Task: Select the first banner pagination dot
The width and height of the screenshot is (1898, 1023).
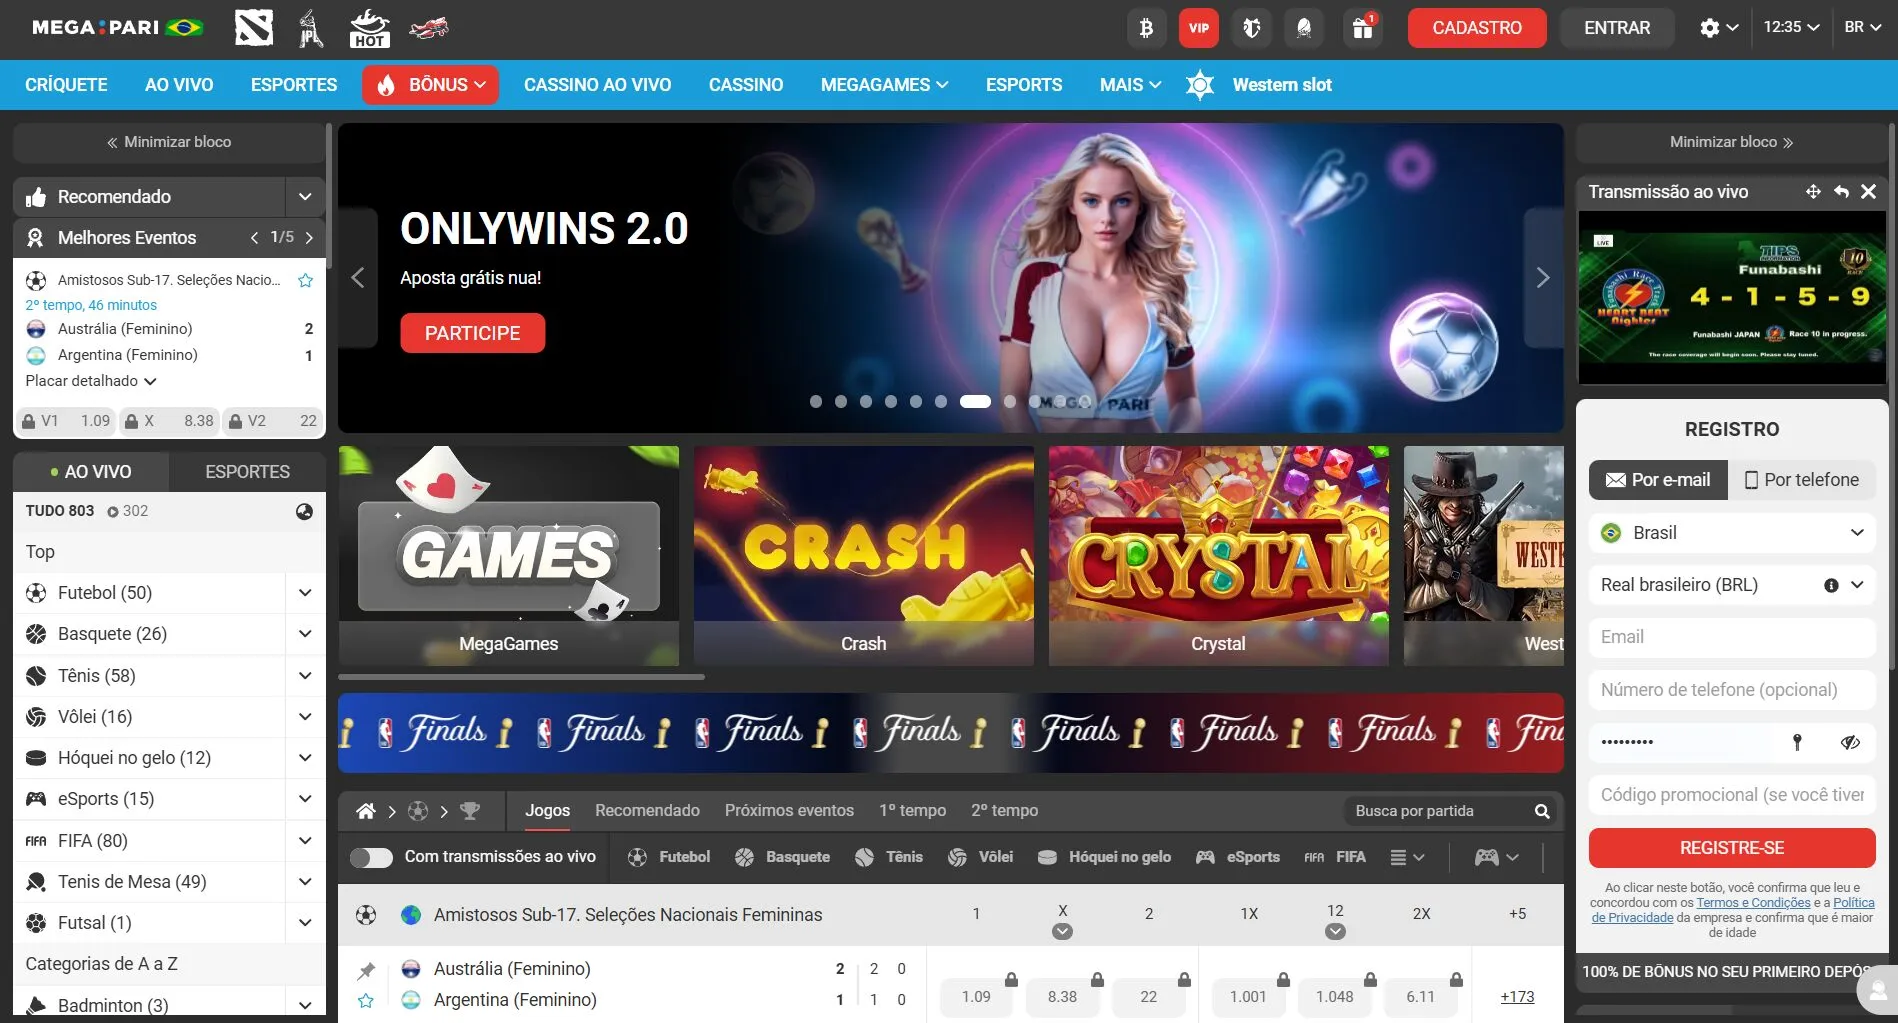Action: click(816, 402)
